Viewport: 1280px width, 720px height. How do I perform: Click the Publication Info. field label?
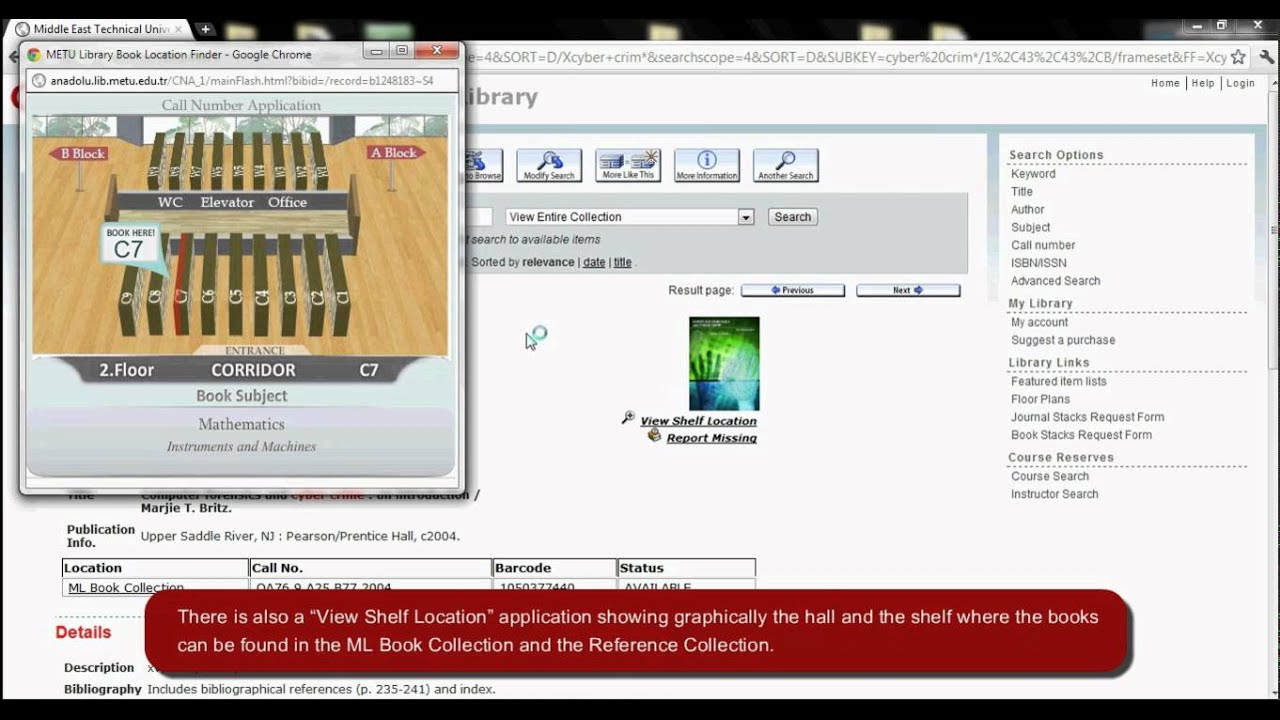[100, 536]
